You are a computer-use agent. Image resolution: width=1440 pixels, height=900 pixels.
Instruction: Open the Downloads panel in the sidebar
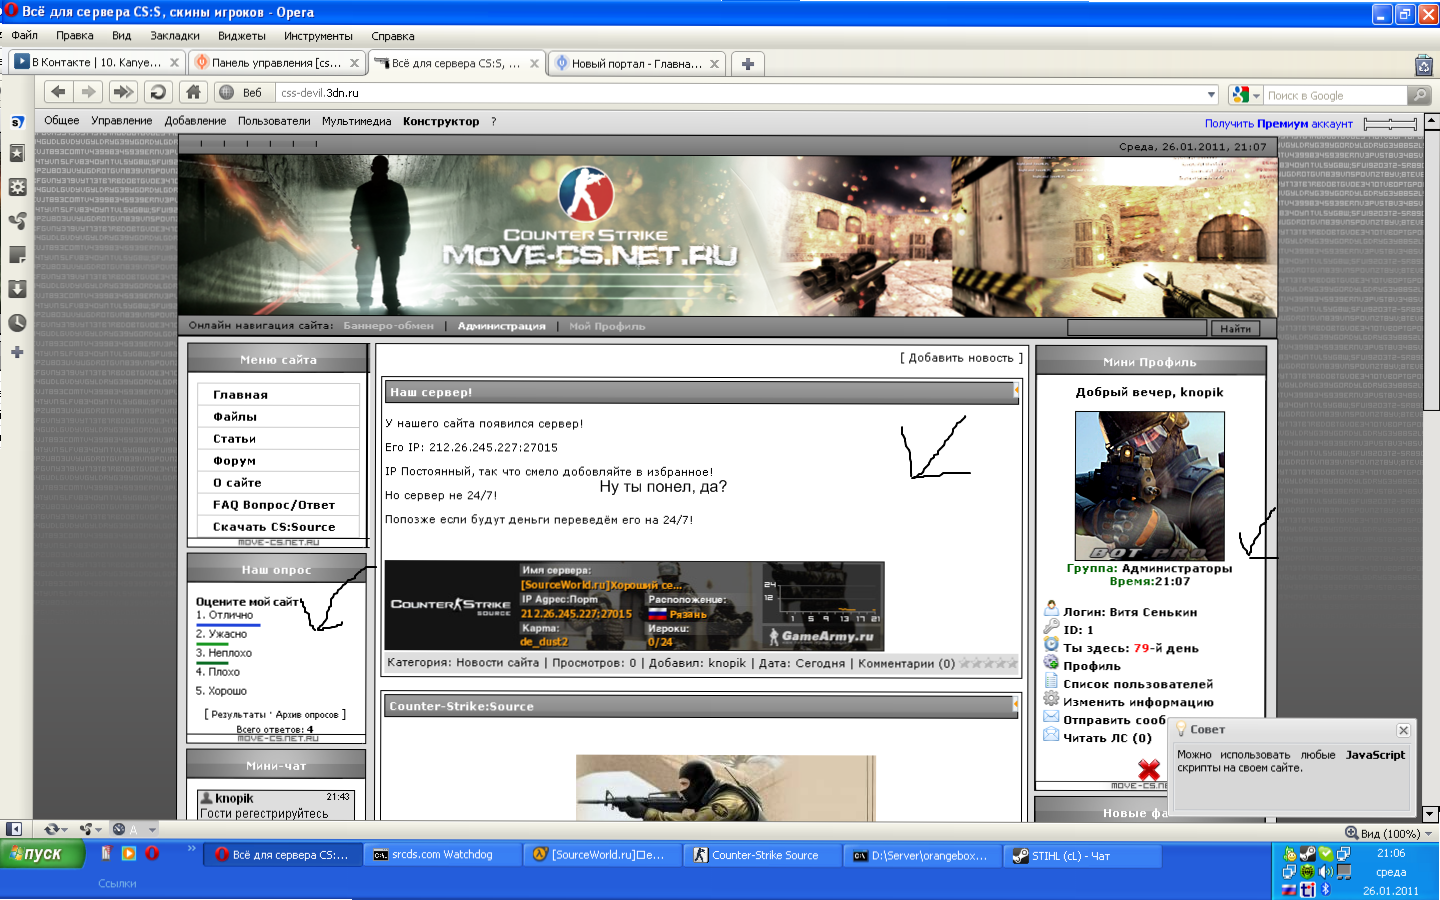17,289
